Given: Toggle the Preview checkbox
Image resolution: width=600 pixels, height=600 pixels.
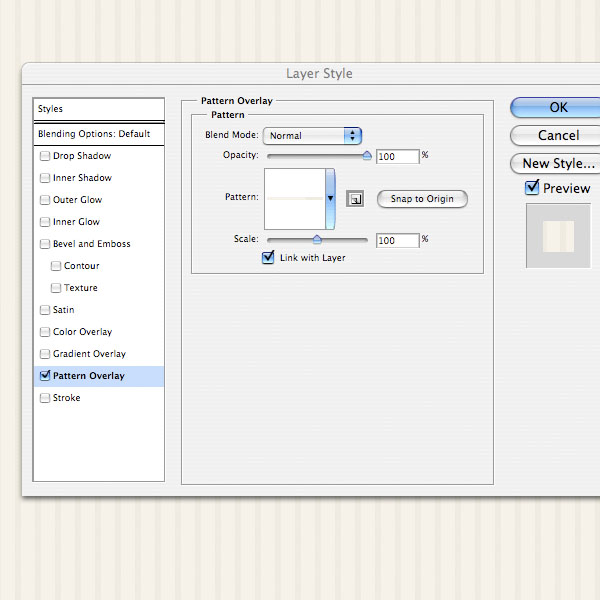Looking at the screenshot, I should [532, 187].
